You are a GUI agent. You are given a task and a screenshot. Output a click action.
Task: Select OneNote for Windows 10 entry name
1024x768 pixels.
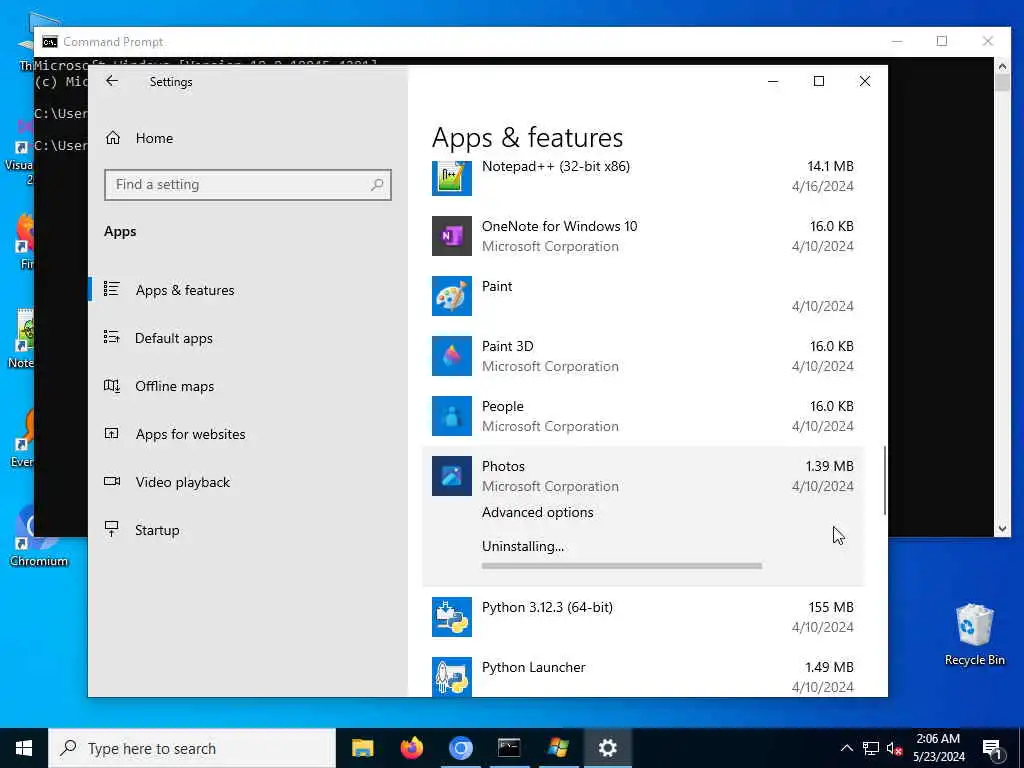pyautogui.click(x=560, y=227)
